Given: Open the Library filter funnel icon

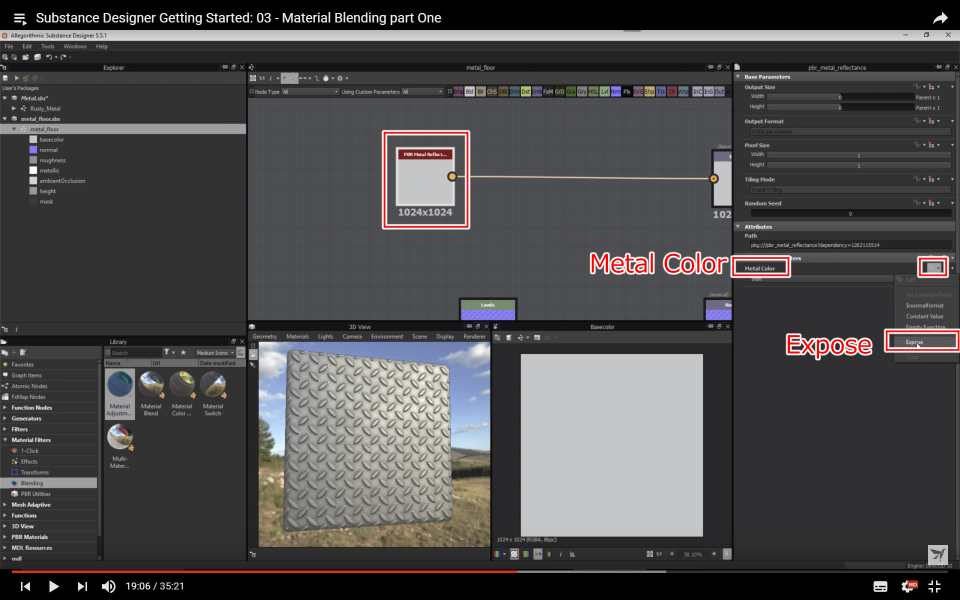Looking at the screenshot, I should point(167,353).
